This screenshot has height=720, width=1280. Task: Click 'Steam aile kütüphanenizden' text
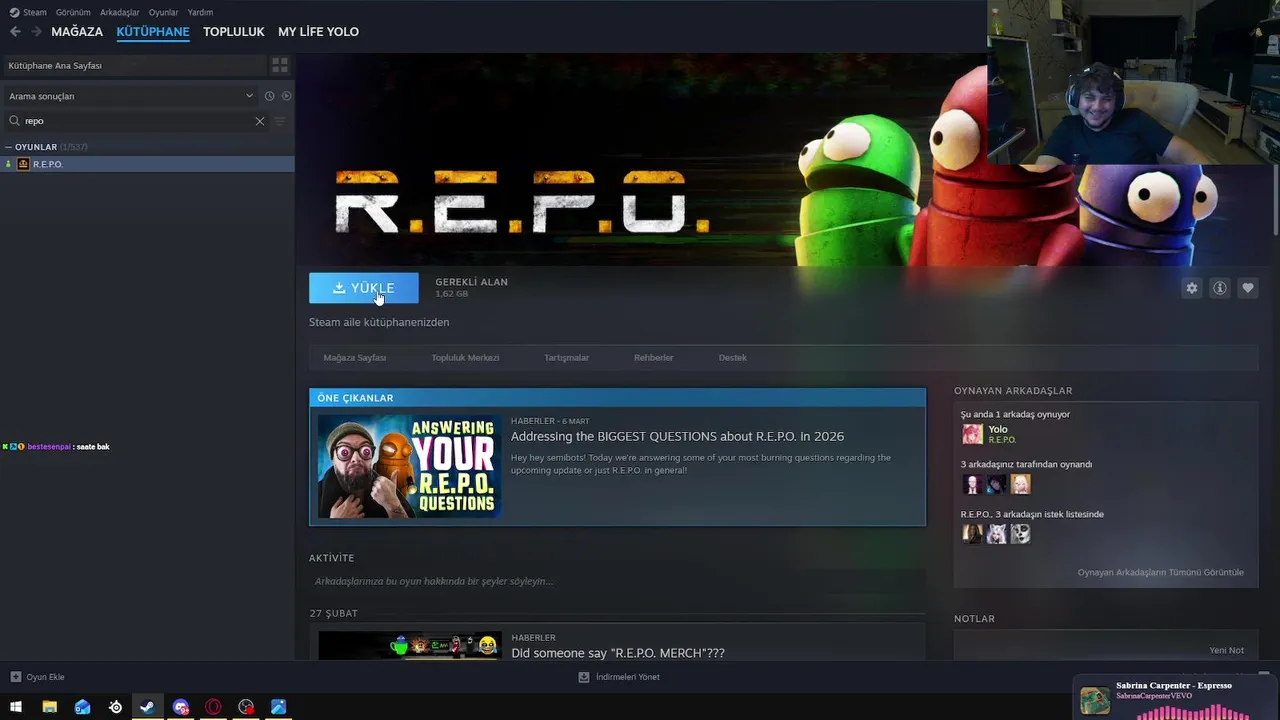coord(379,322)
